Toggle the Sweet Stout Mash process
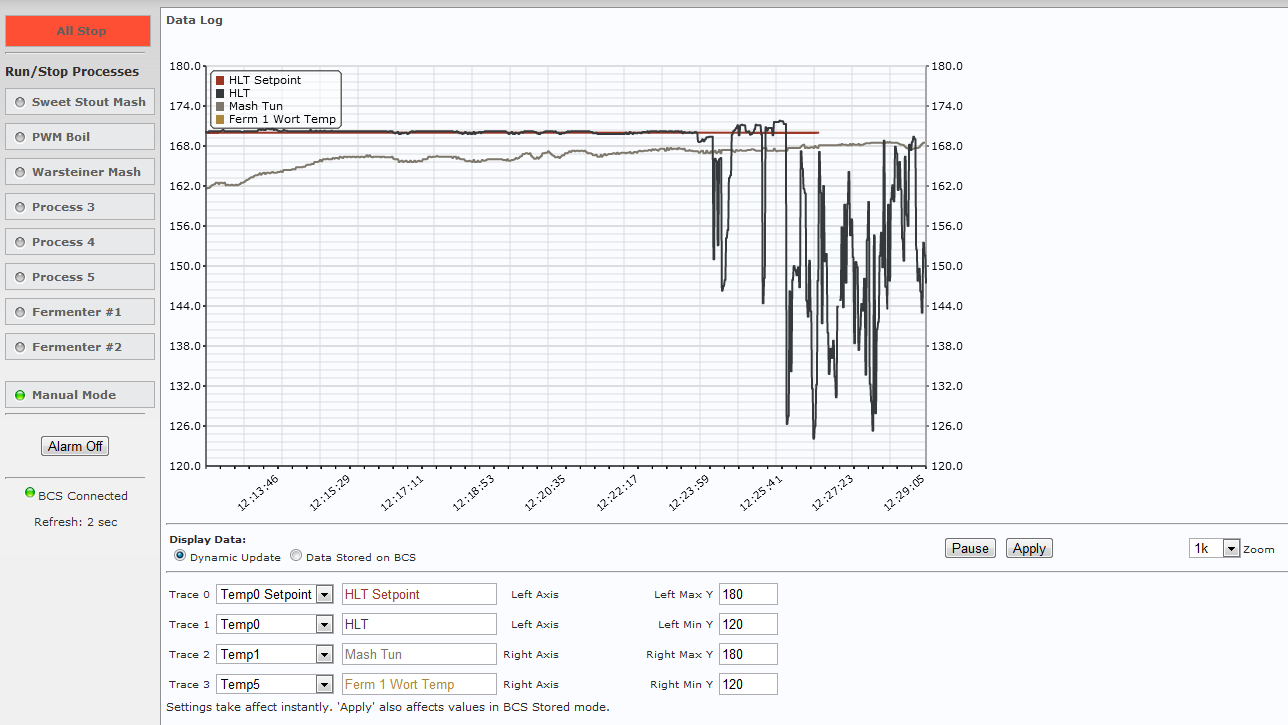 (80, 102)
